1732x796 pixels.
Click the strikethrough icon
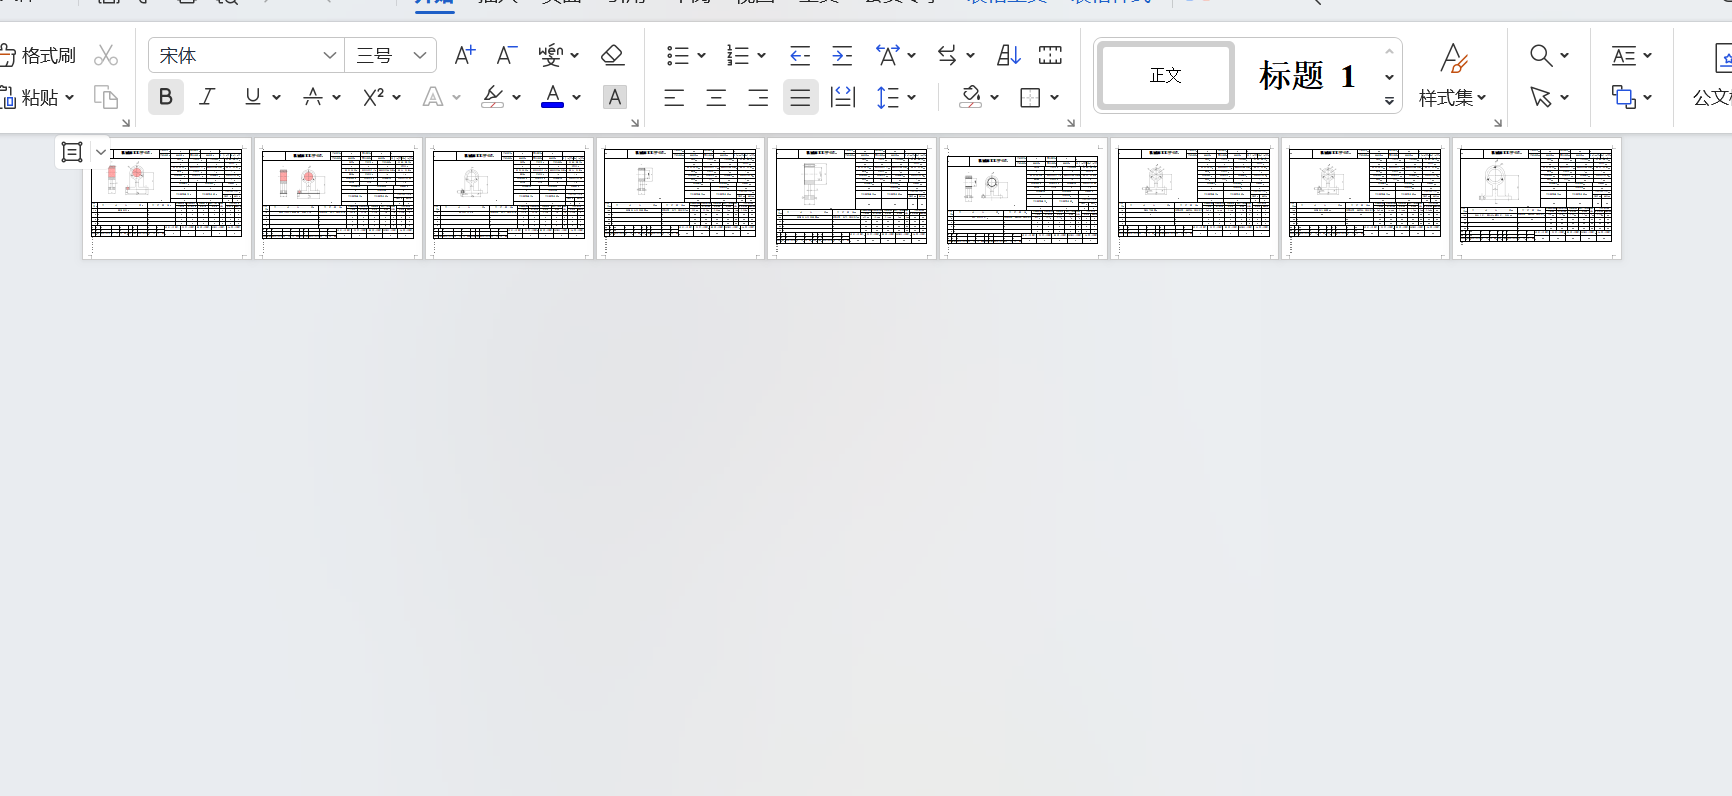pos(313,97)
